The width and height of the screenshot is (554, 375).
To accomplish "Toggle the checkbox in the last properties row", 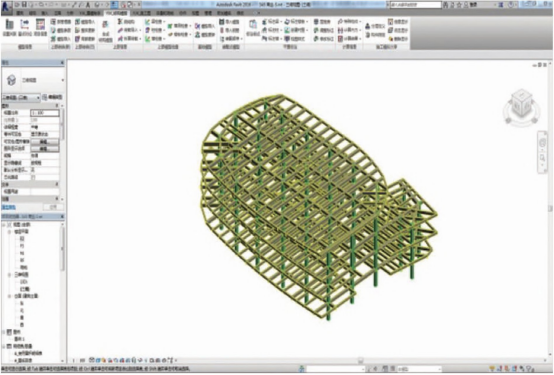I will coord(33,177).
